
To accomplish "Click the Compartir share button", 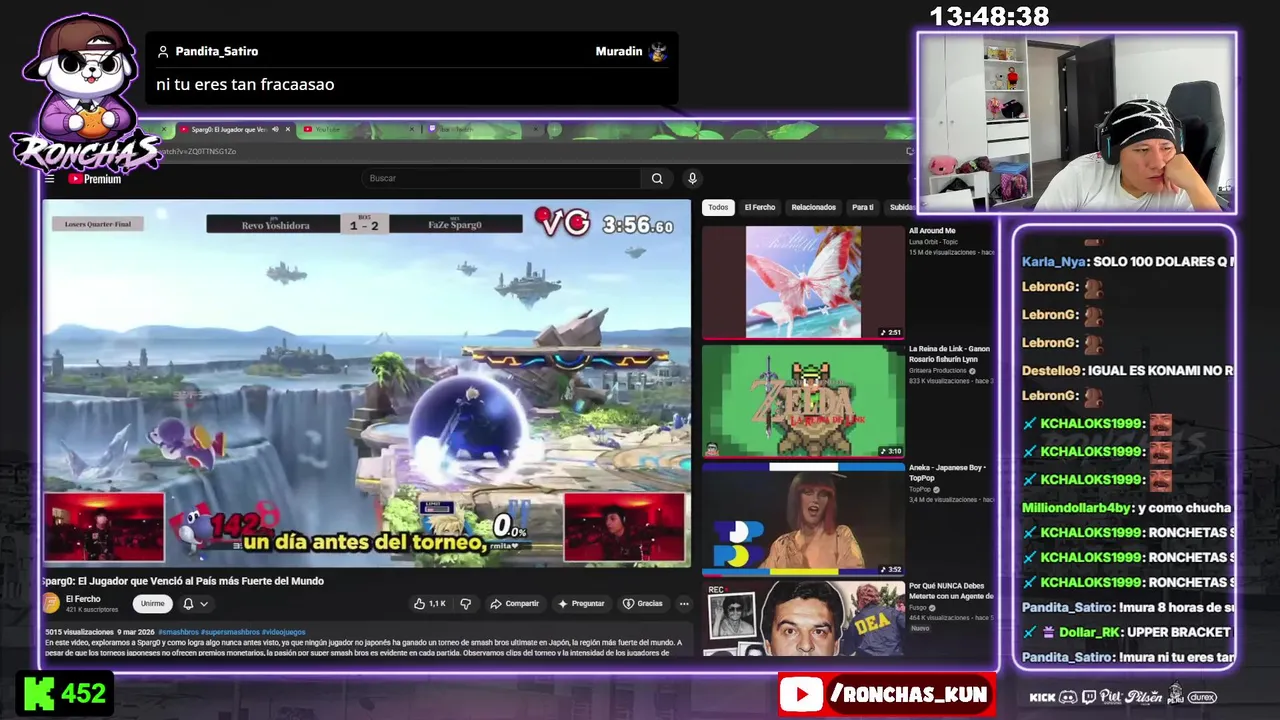I will click(515, 604).
